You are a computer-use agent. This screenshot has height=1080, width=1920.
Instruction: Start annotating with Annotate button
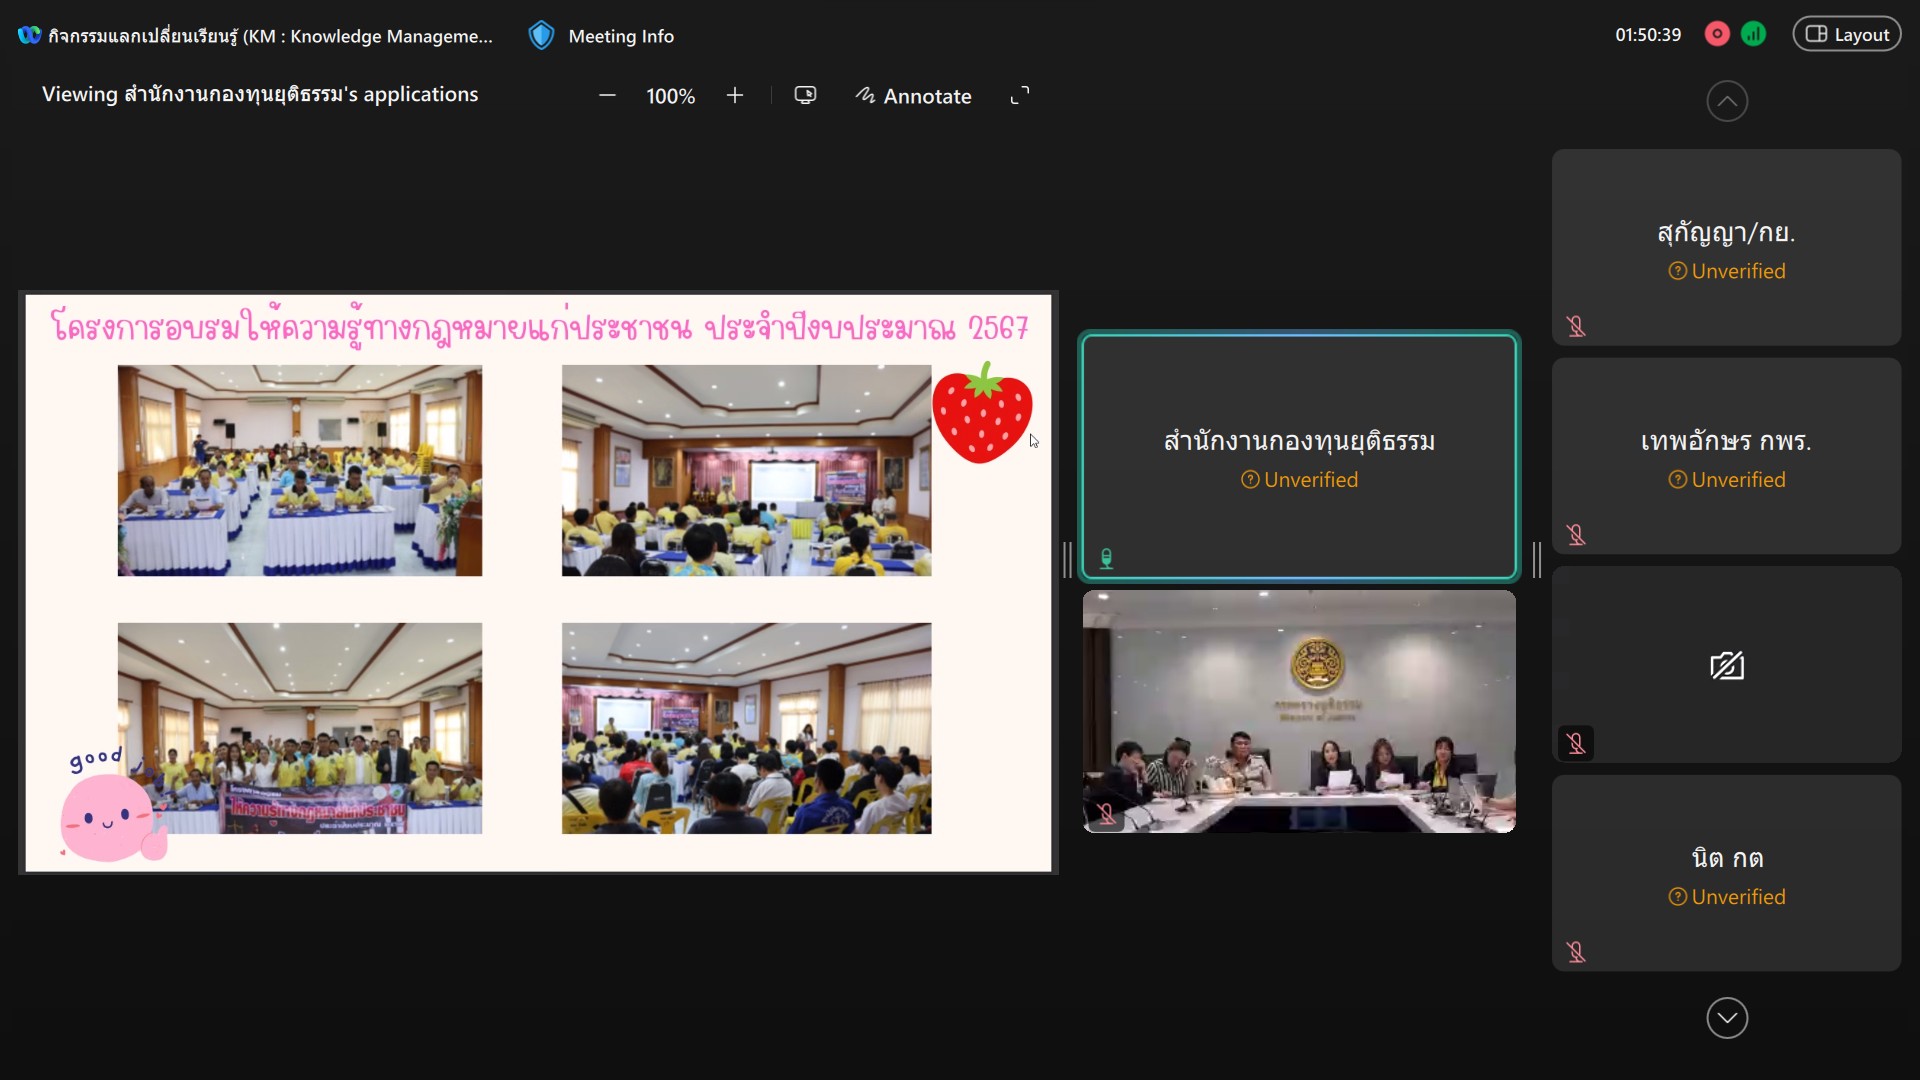[913, 96]
